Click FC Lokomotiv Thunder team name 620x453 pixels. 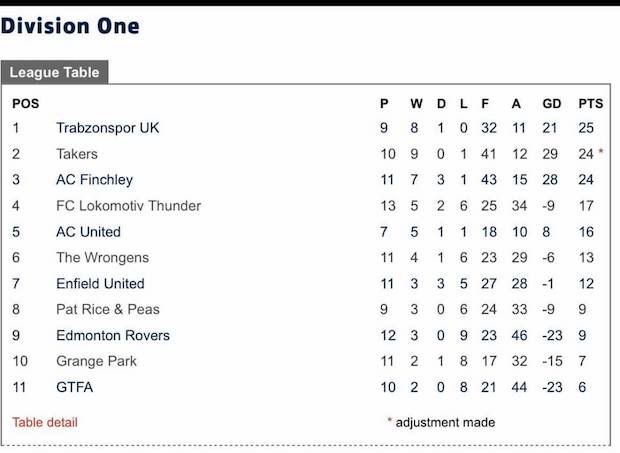[129, 206]
